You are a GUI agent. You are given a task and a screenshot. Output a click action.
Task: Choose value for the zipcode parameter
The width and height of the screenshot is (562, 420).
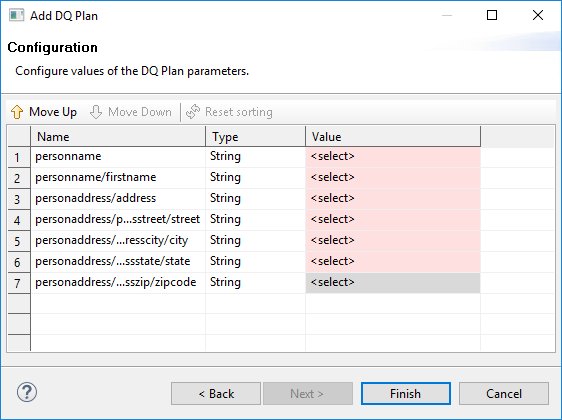tap(393, 282)
